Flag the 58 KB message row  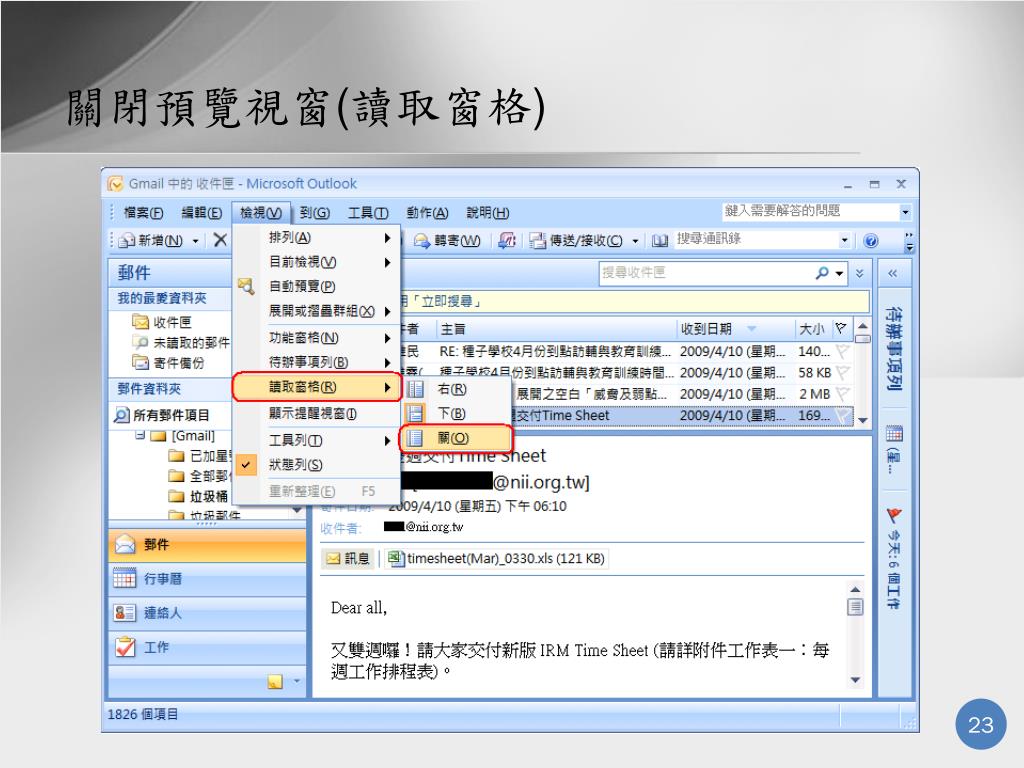842,373
